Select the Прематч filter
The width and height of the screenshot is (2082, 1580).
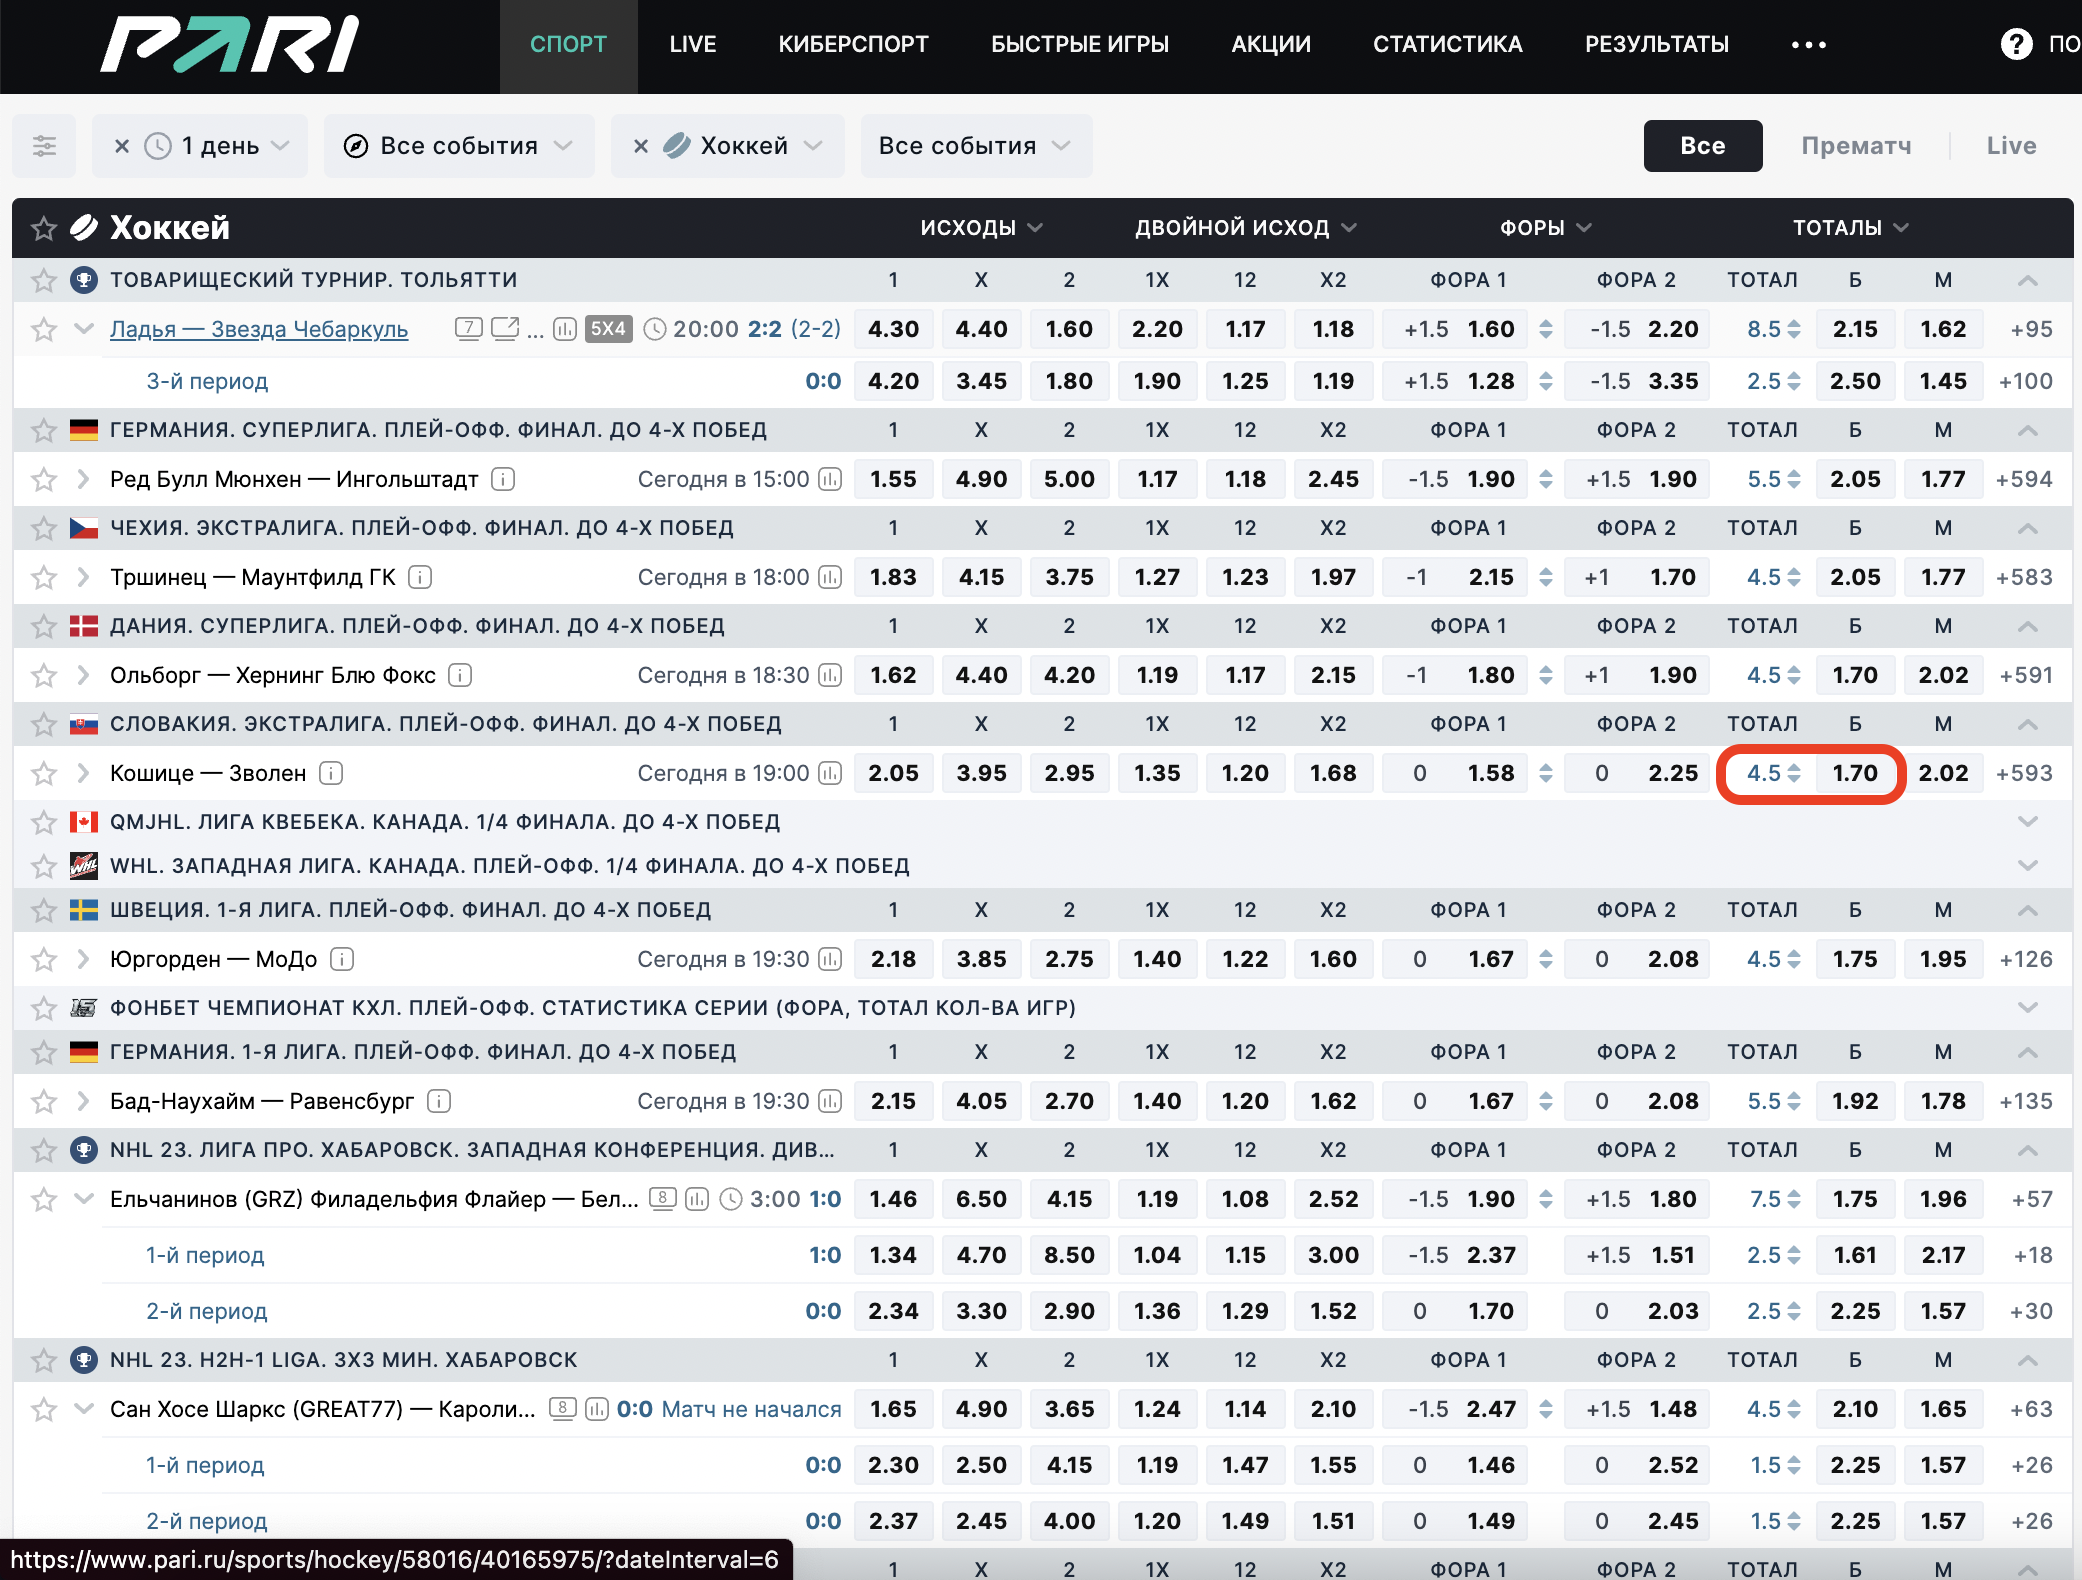pyautogui.click(x=1856, y=146)
